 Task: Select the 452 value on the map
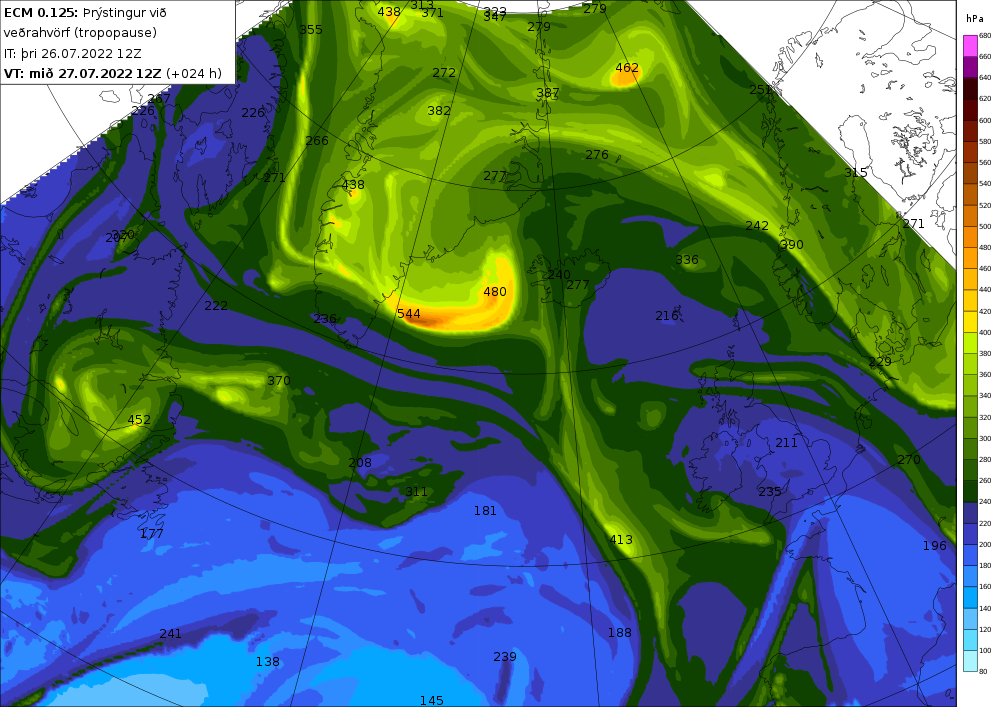point(139,419)
